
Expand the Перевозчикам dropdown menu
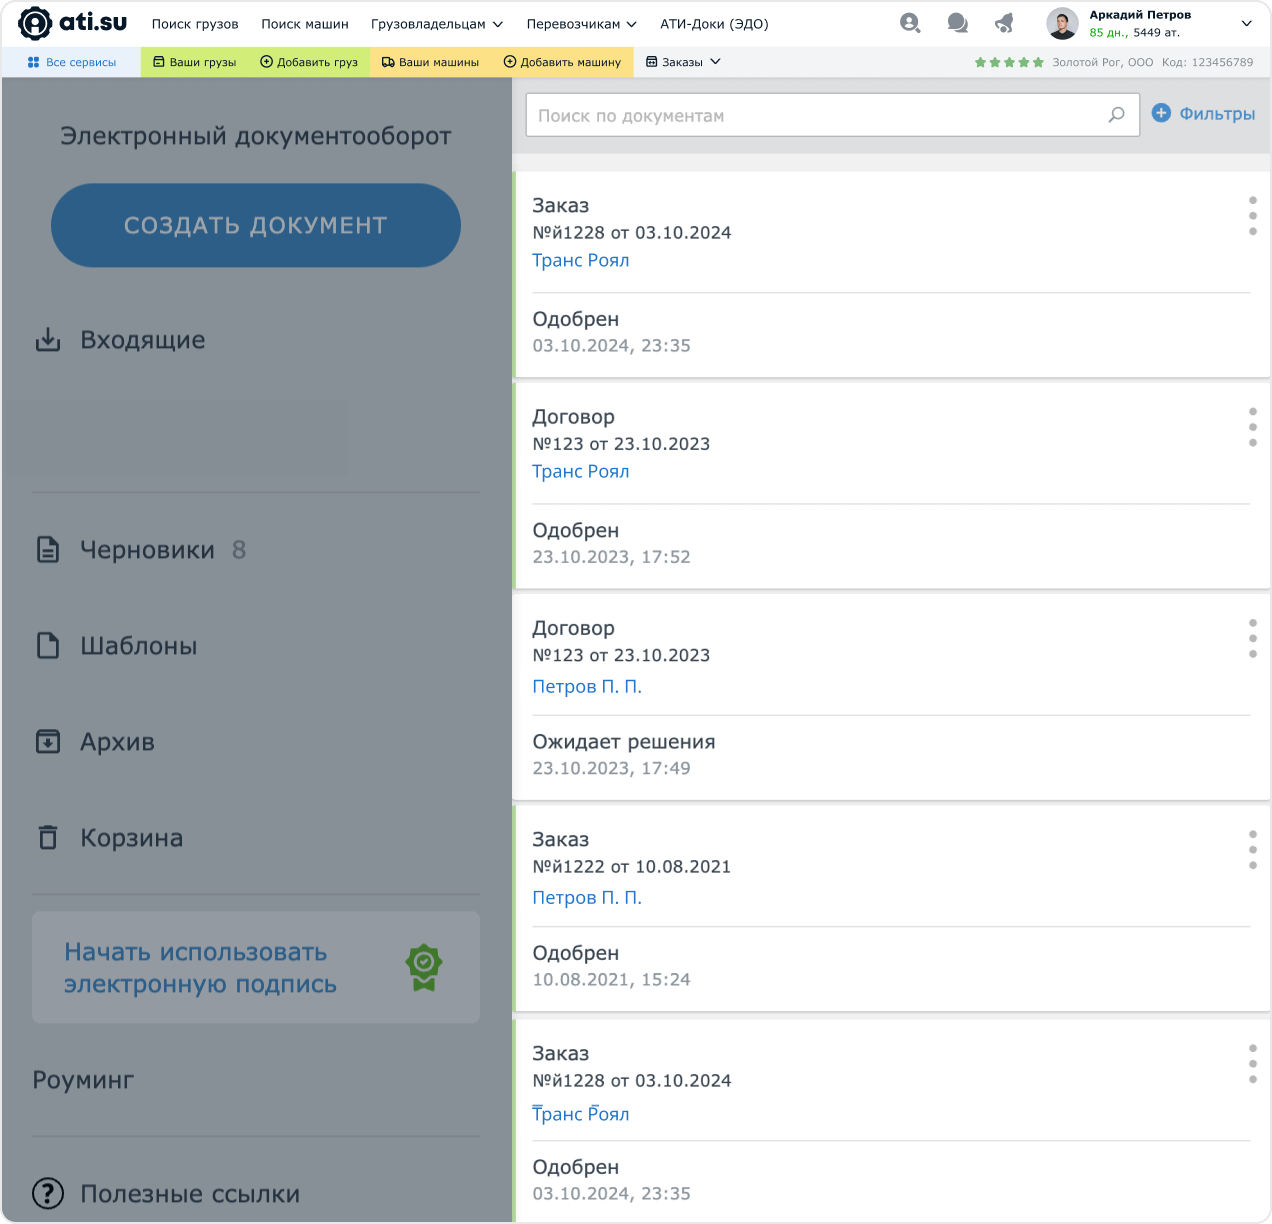tap(581, 24)
